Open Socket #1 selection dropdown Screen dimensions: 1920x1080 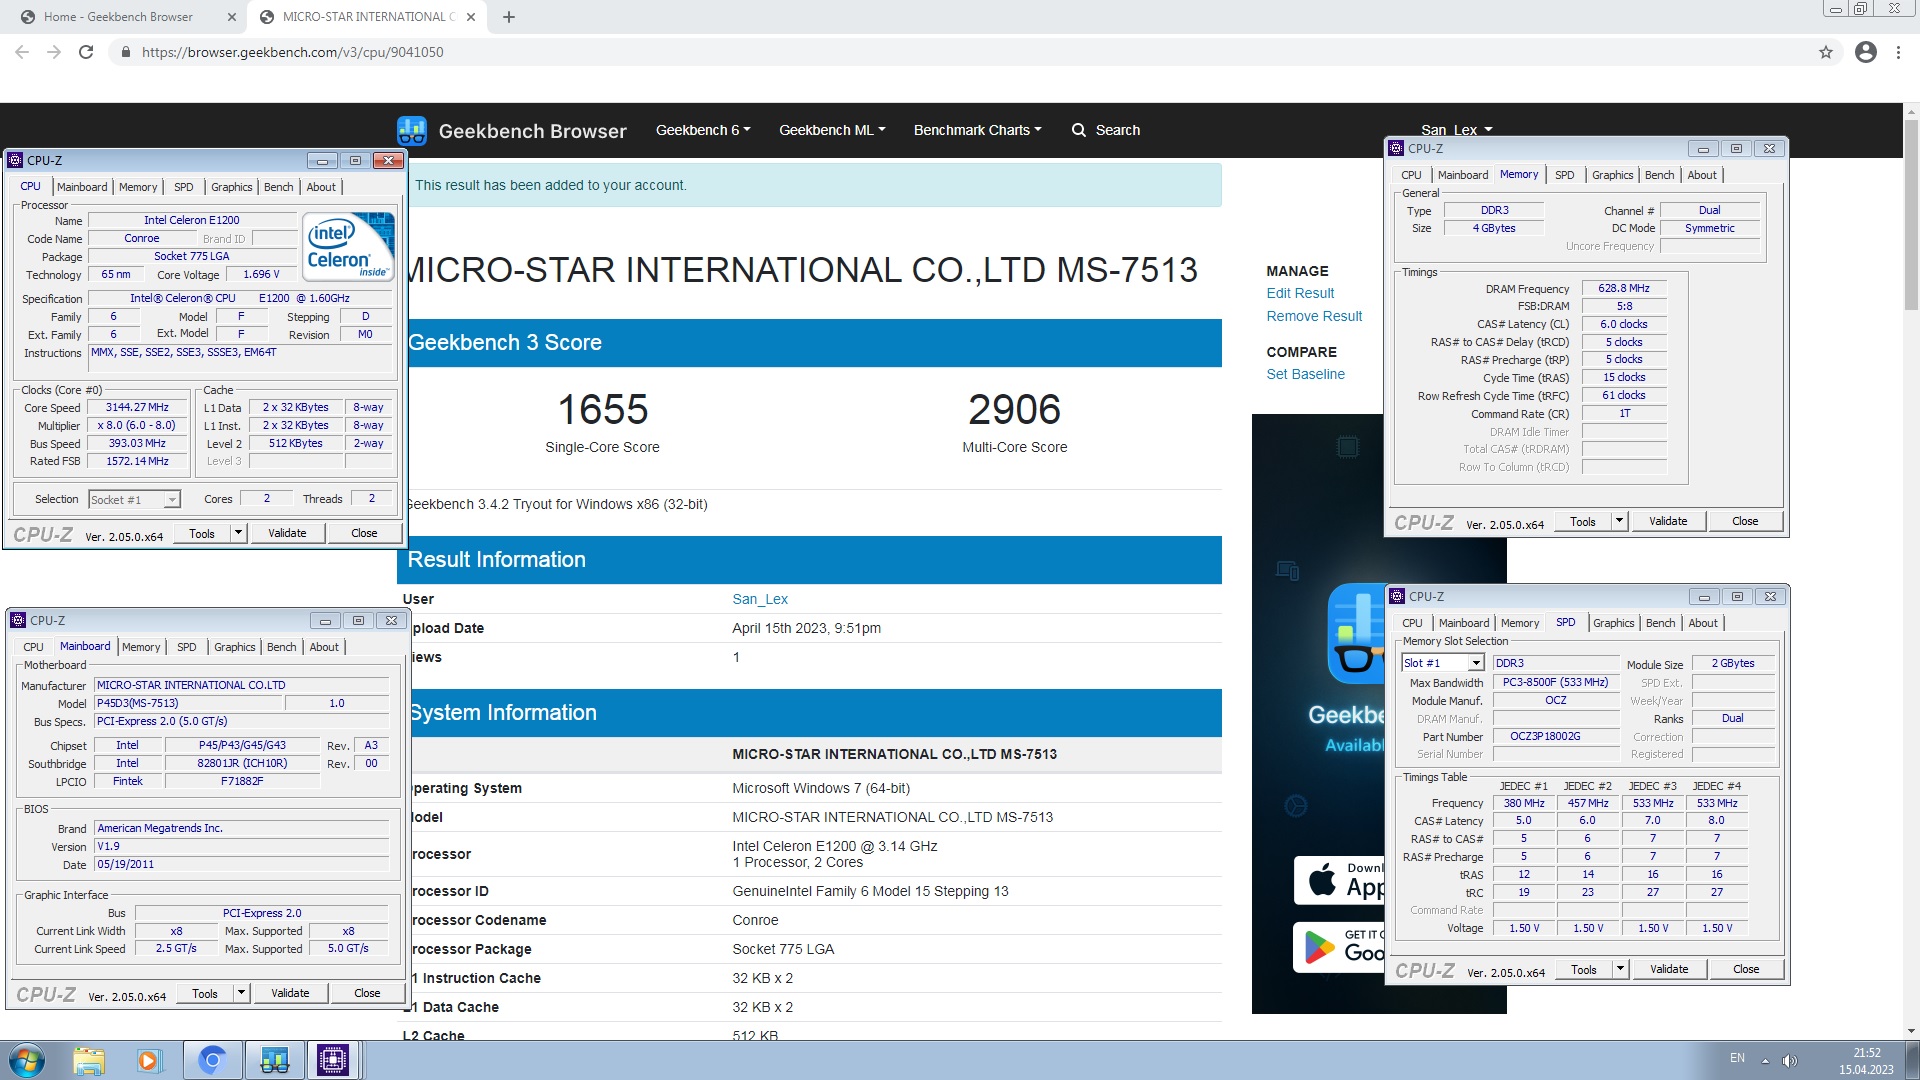[134, 500]
